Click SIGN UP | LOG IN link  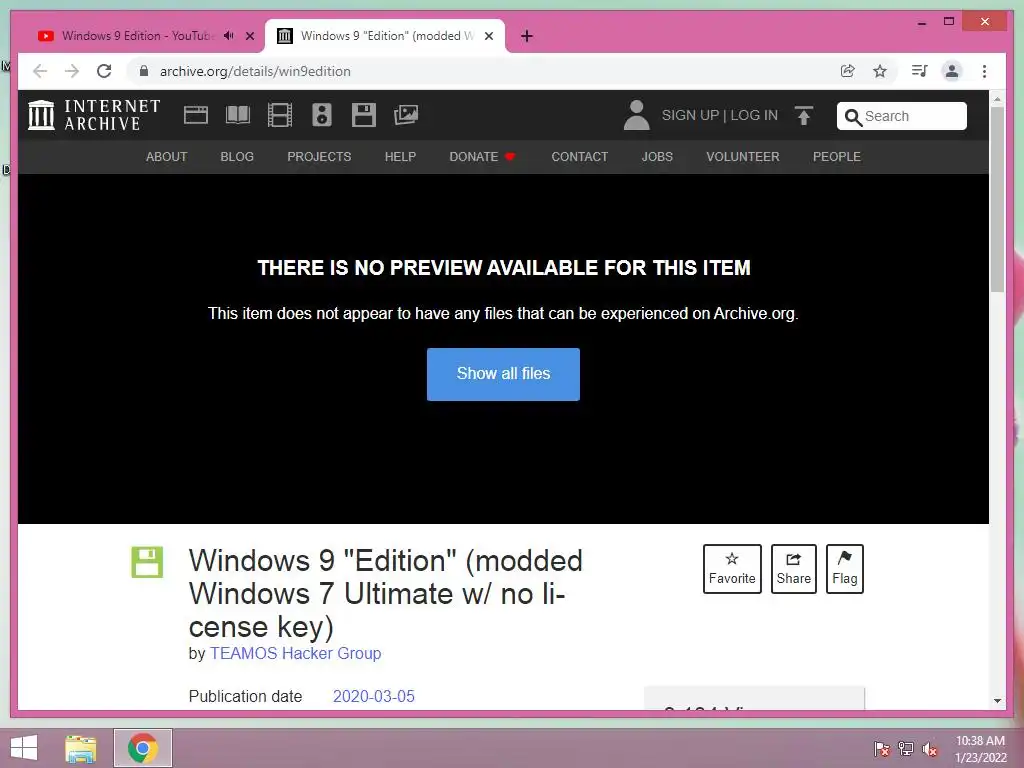[x=720, y=115]
